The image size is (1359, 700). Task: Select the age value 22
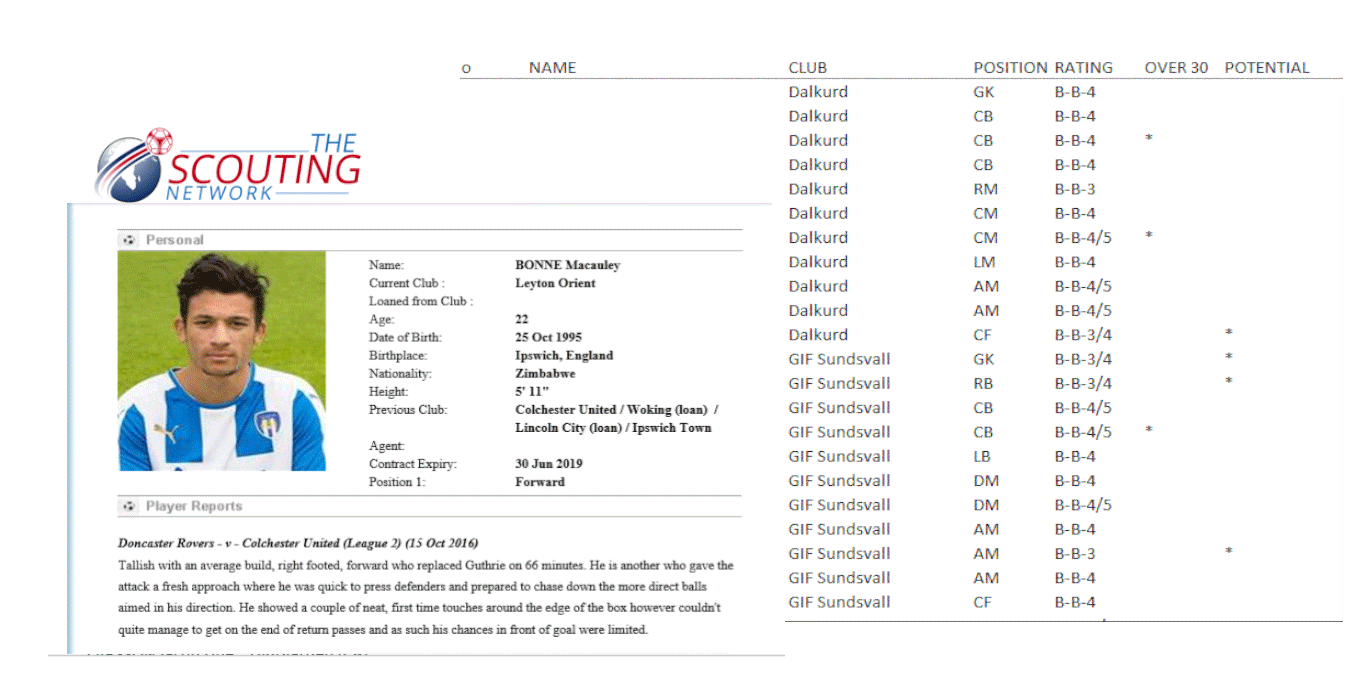(x=522, y=319)
